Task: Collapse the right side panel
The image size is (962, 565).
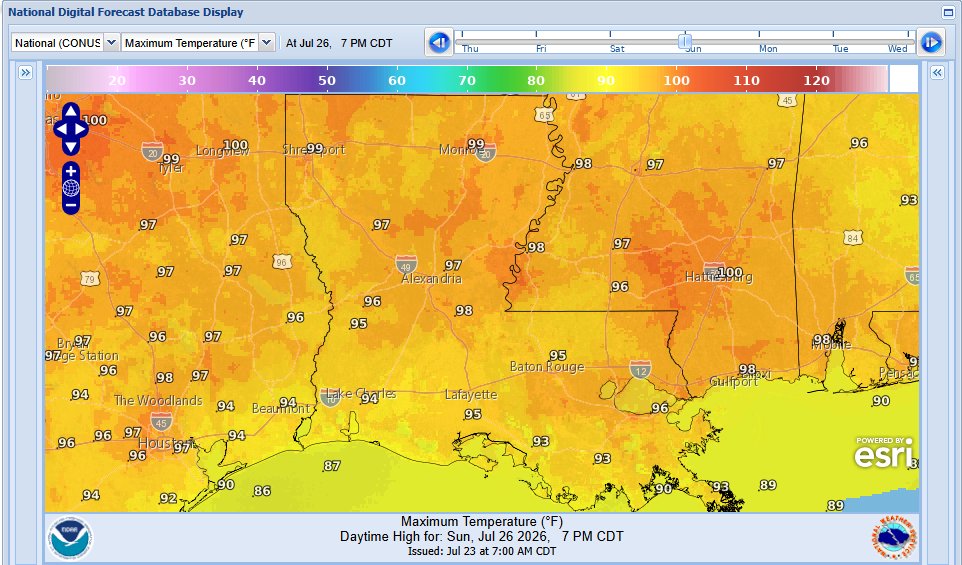Action: (937, 73)
